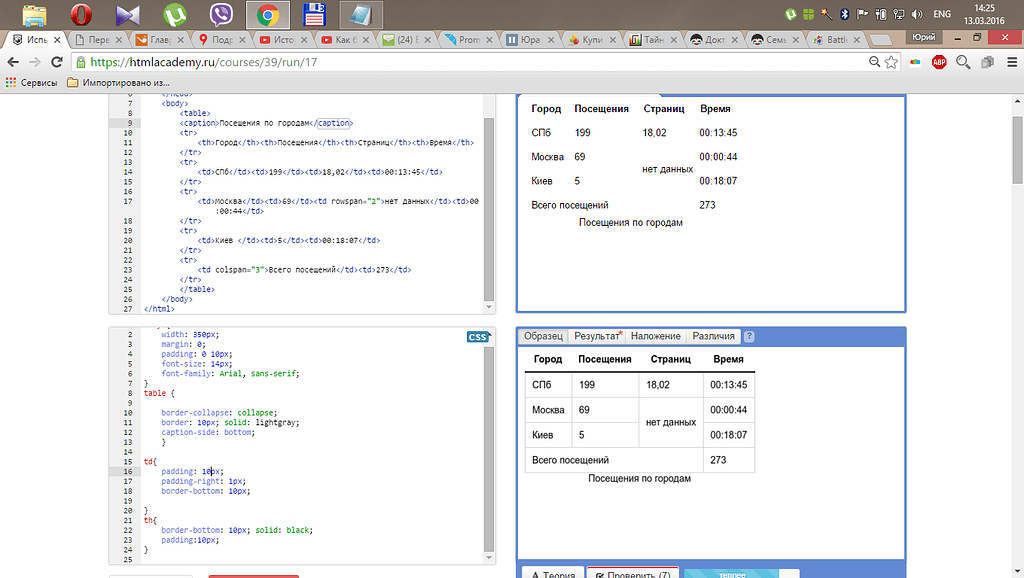Click the Юрий profile button

click(x=923, y=37)
